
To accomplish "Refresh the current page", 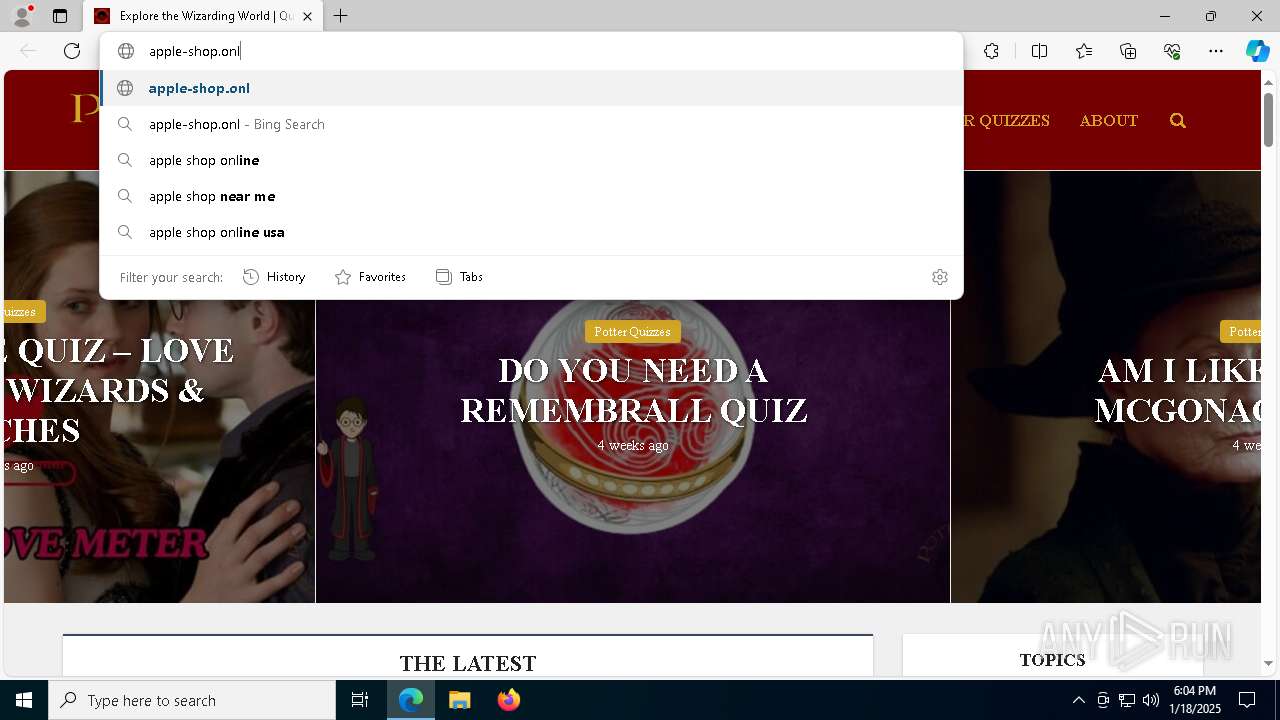I will point(72,51).
